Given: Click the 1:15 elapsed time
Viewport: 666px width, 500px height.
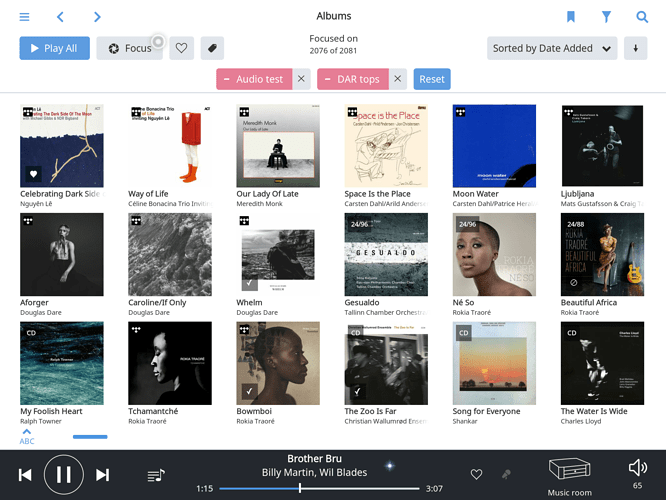Looking at the screenshot, I should click(204, 489).
